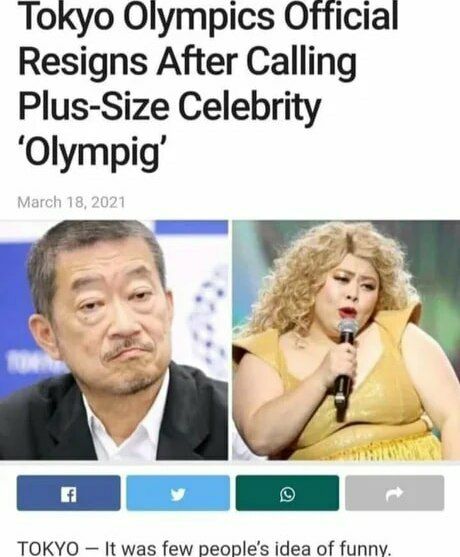Send the article through WhatsApp

(x=287, y=493)
